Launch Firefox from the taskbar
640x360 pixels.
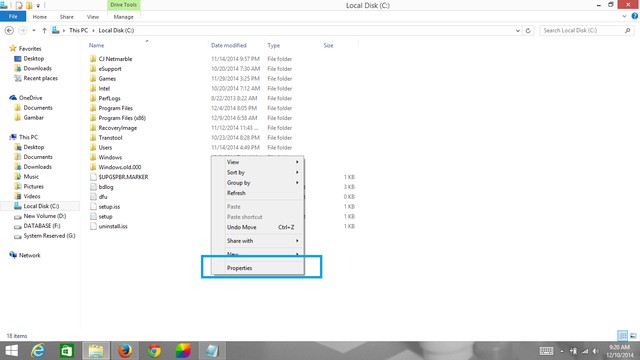point(125,351)
